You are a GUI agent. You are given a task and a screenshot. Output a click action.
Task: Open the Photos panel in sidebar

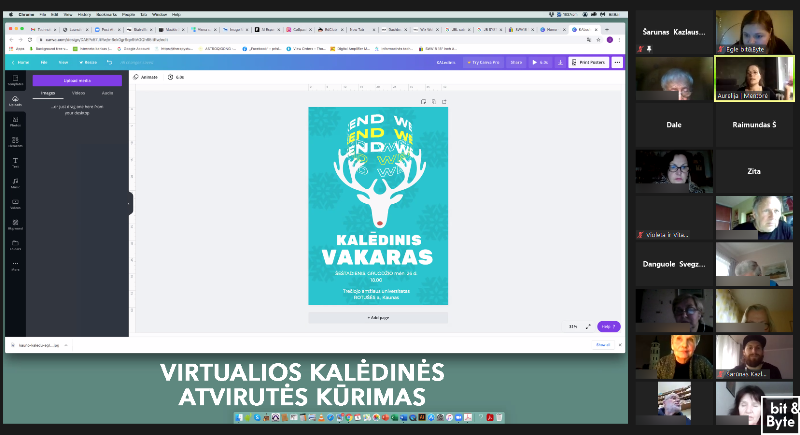tap(15, 122)
